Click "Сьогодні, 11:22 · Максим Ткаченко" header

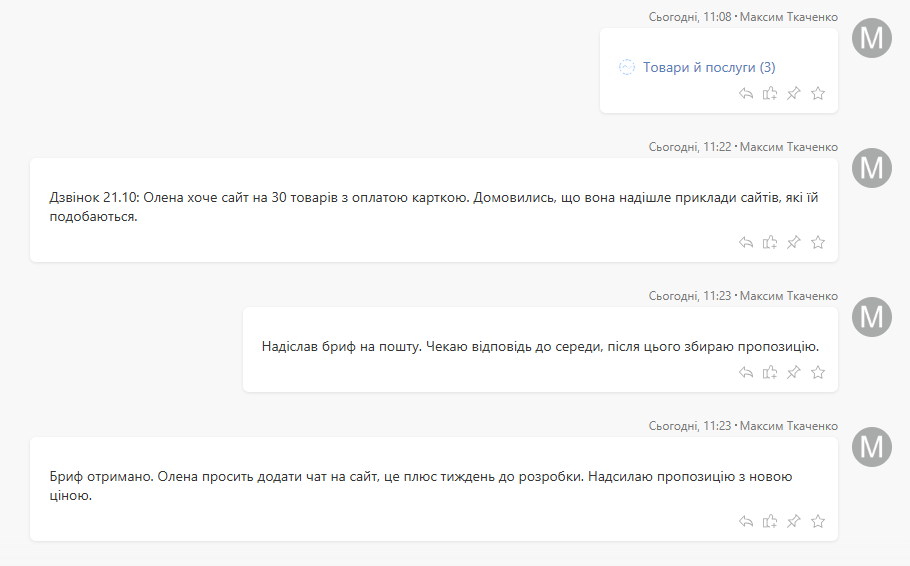743,147
